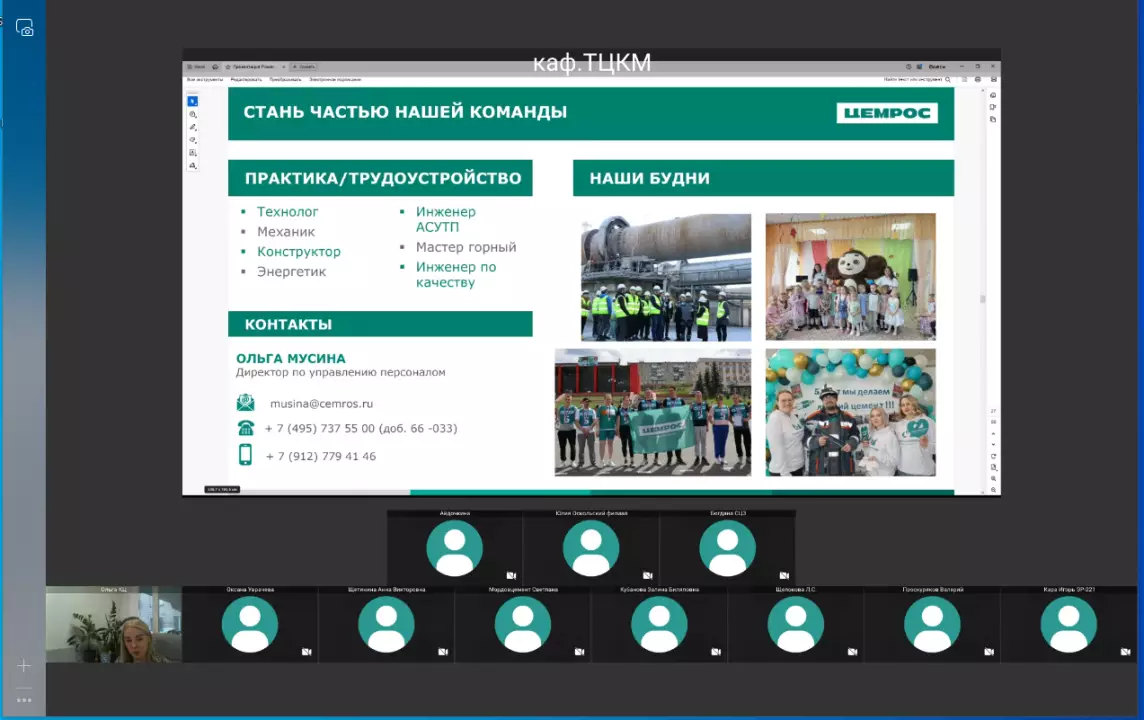Image resolution: width=1144 pixels, height=720 pixels.
Task: Open the three-dots more options menu
Action: click(x=24, y=700)
